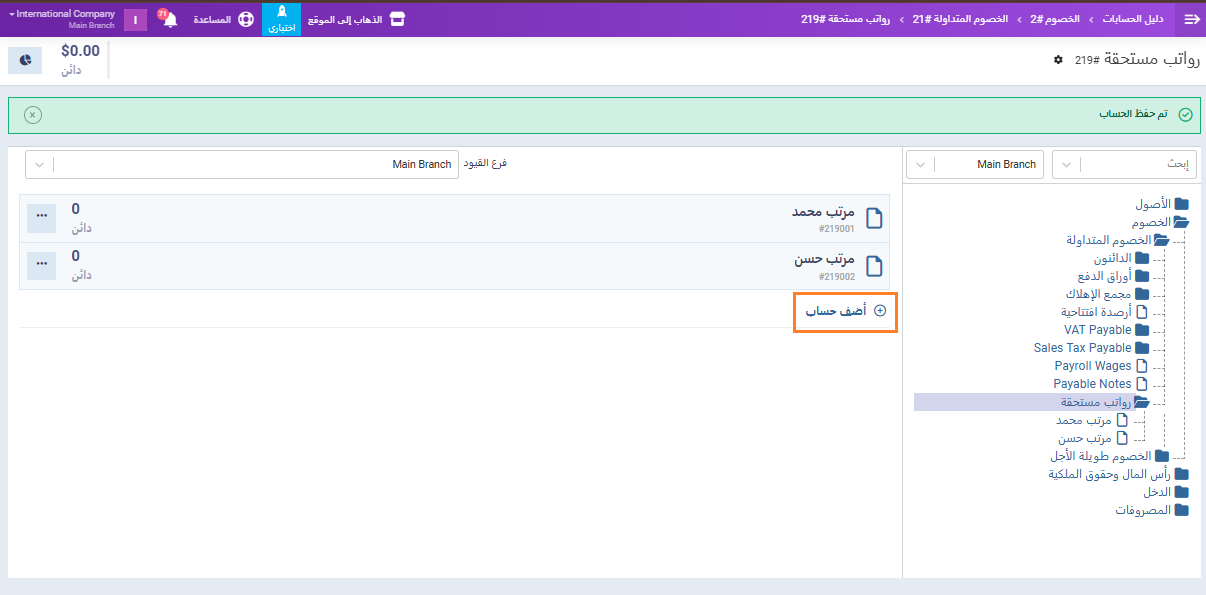Open three-dots menu for مرتب محمد
The image size is (1206, 595).
click(41, 218)
